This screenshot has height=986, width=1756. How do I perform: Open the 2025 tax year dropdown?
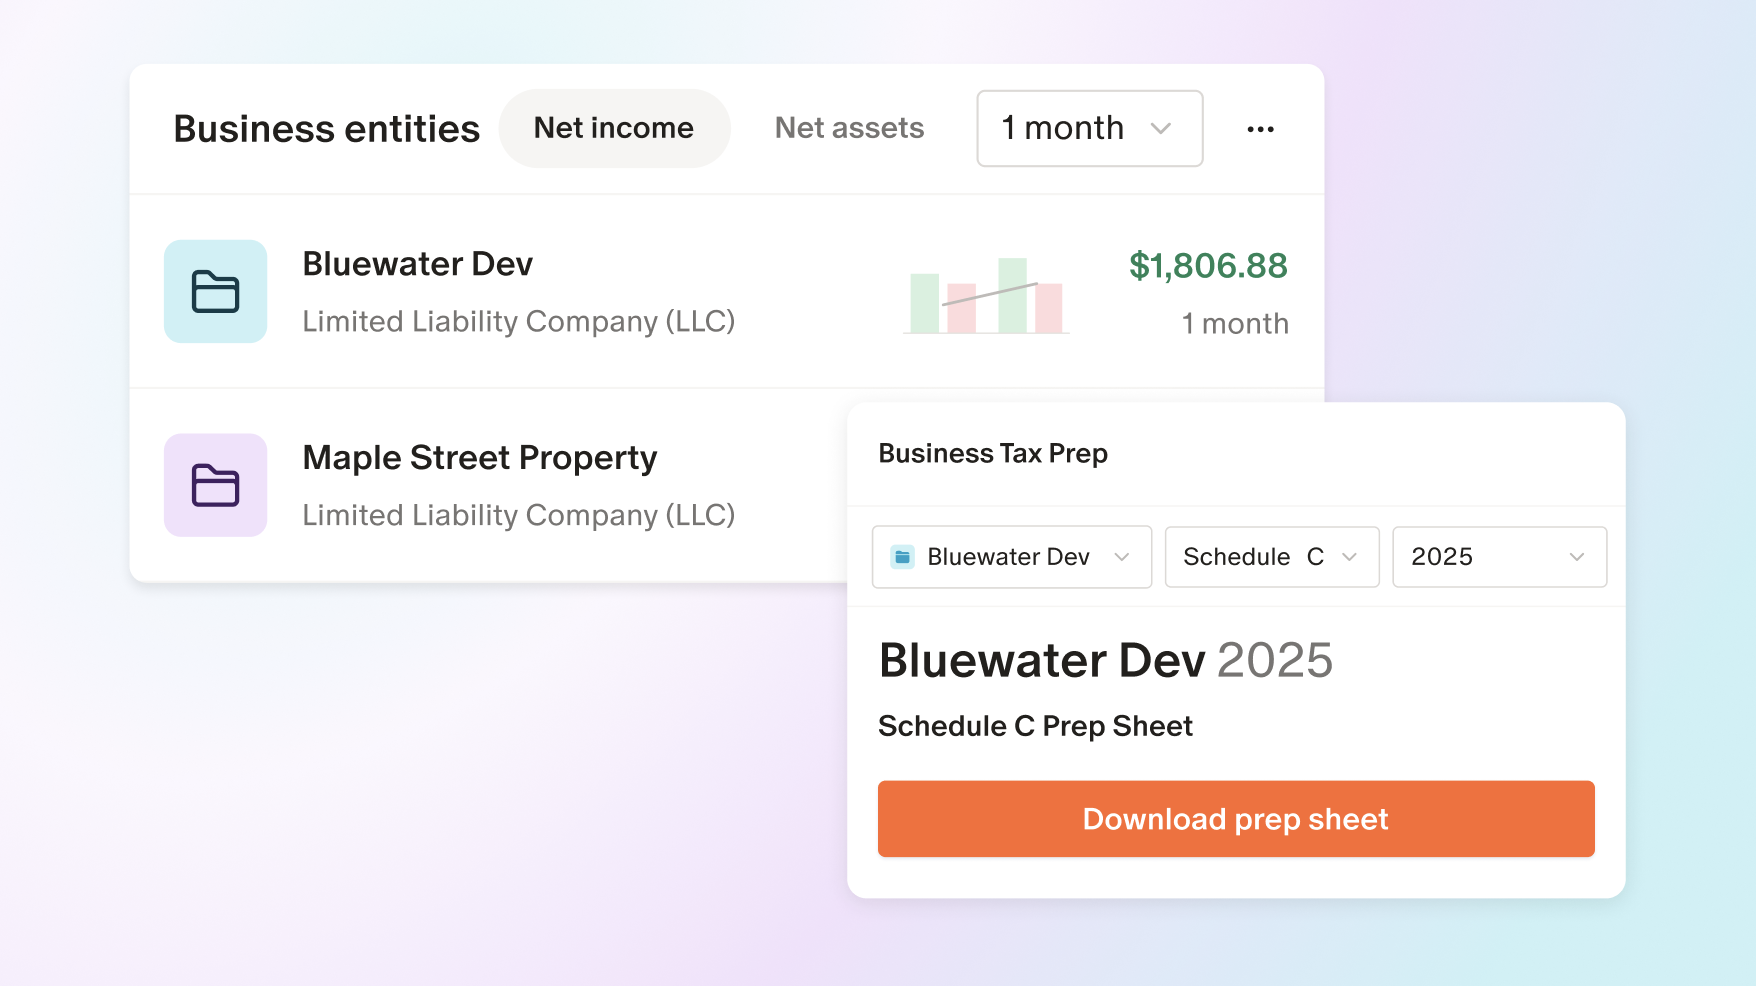(x=1498, y=557)
